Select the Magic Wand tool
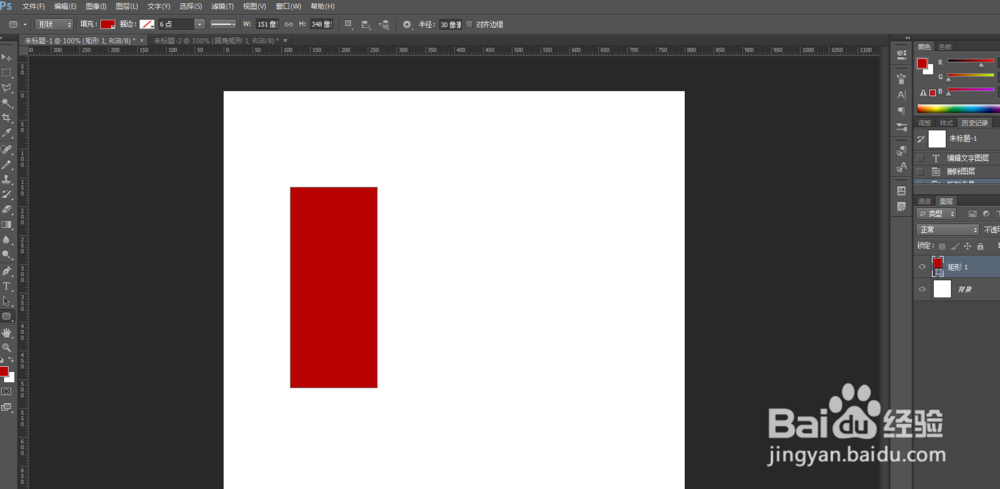Viewport: 1000px width, 489px height. pos(6,103)
